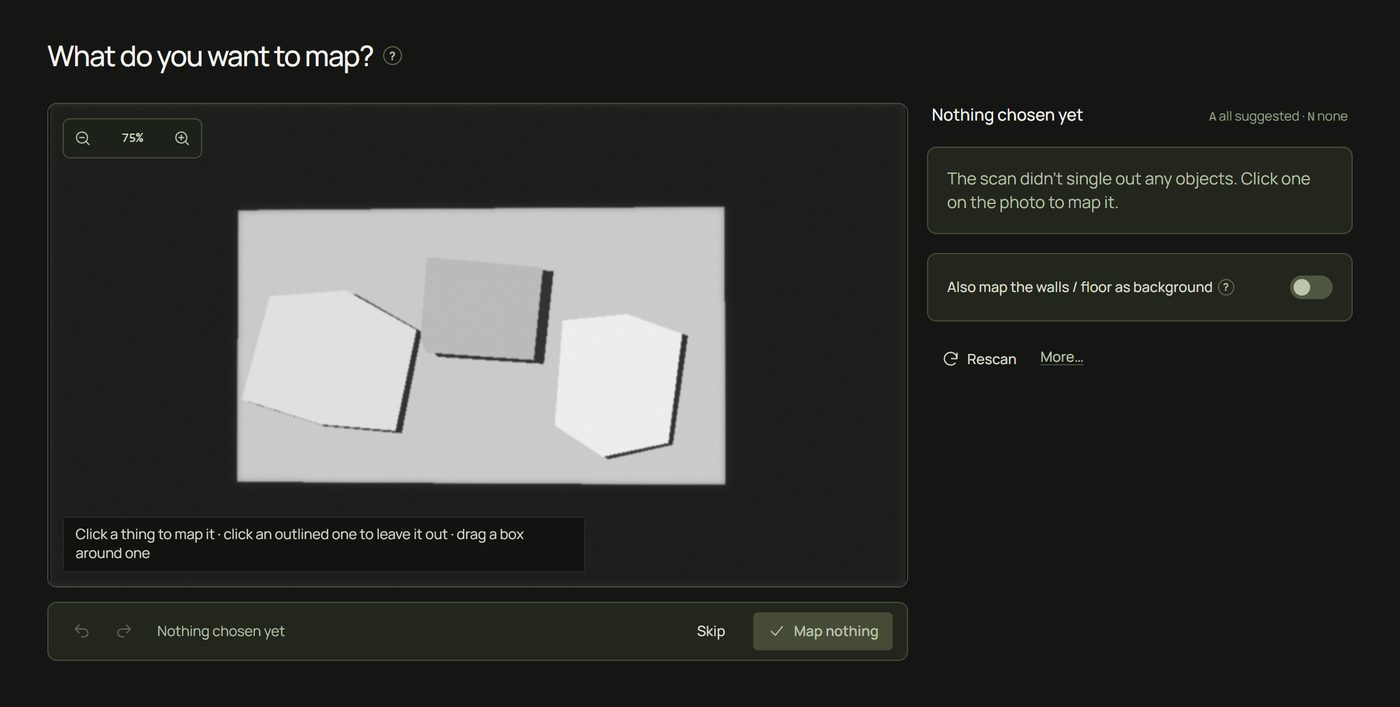
Task: Open help beside 'What do you want to map?'
Action: [x=392, y=56]
